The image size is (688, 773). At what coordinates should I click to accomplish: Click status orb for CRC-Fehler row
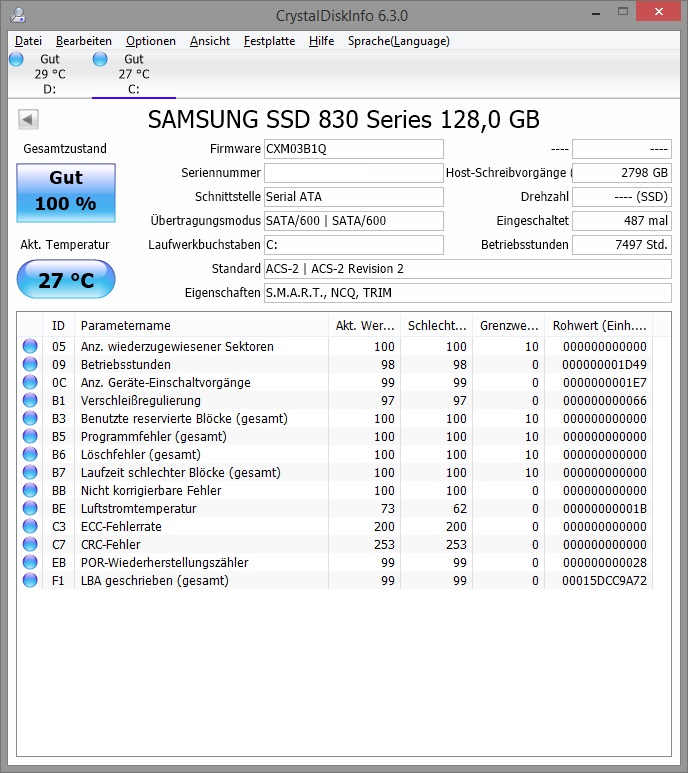30,544
